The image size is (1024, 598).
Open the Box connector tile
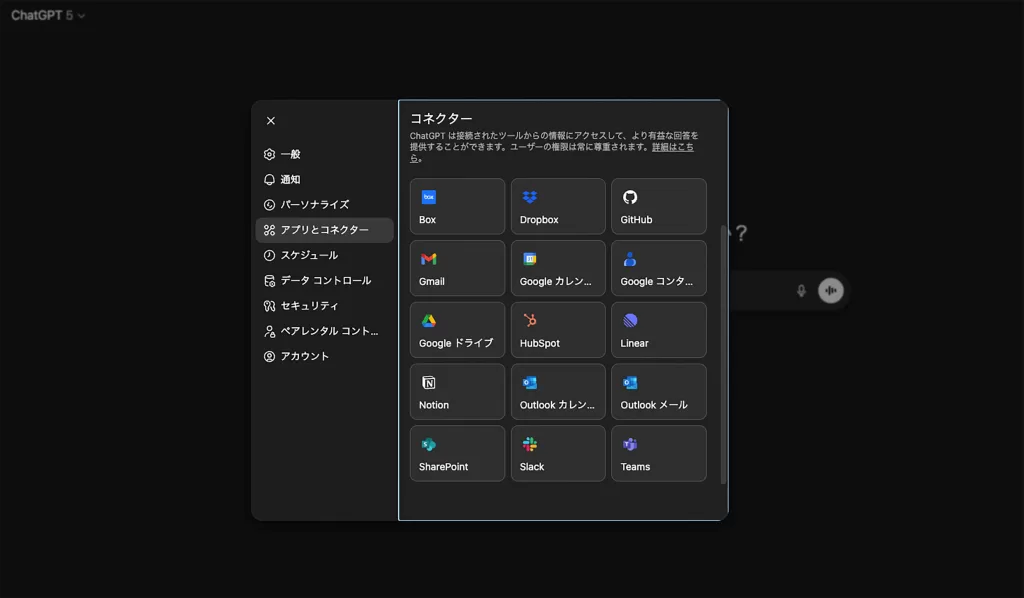tap(457, 207)
